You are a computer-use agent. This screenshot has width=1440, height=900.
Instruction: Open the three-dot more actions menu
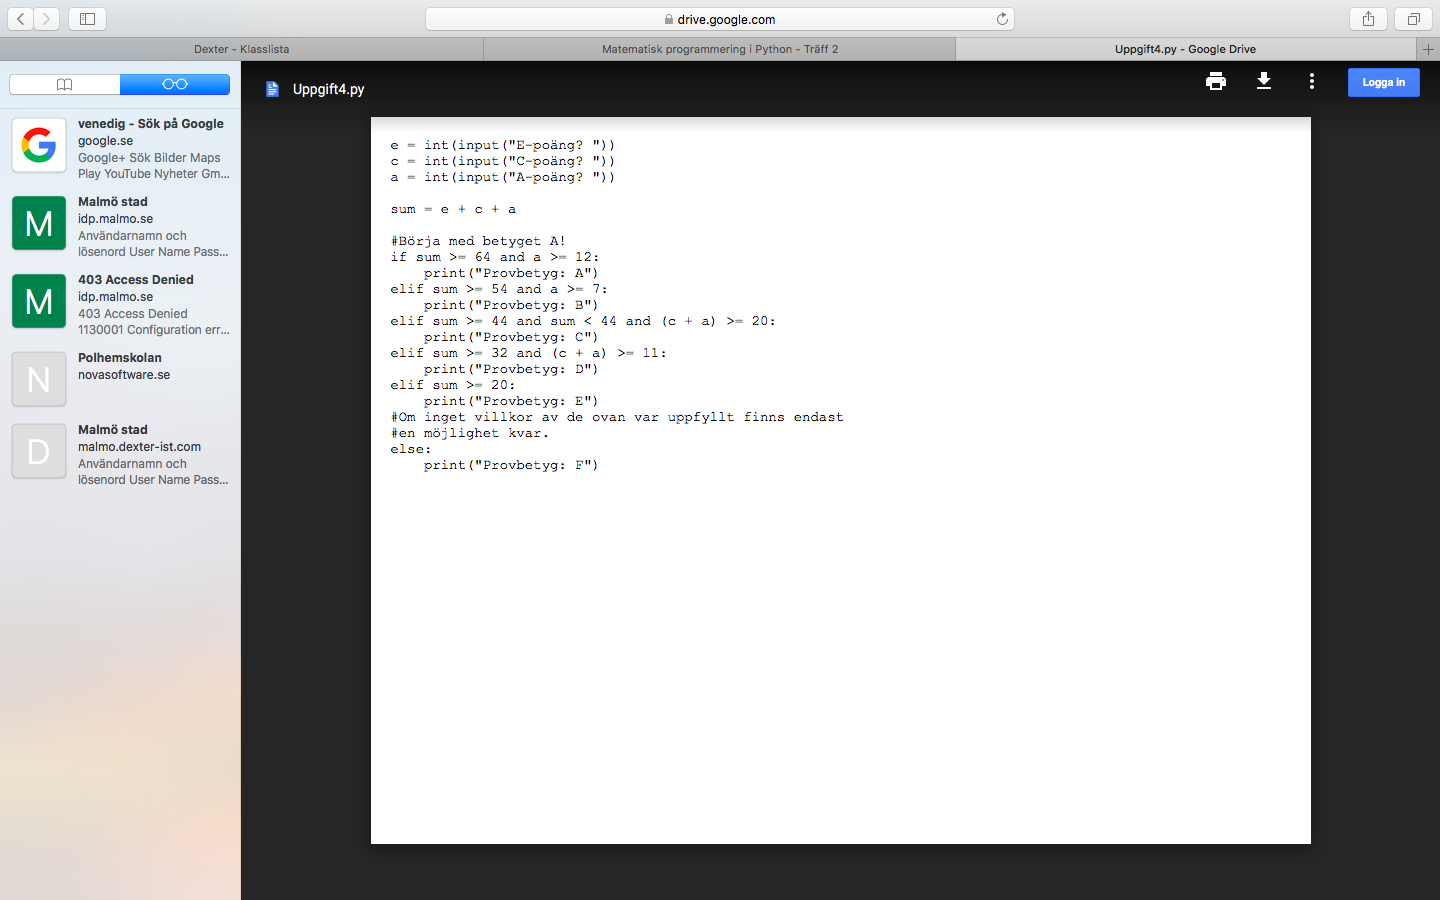tap(1312, 82)
